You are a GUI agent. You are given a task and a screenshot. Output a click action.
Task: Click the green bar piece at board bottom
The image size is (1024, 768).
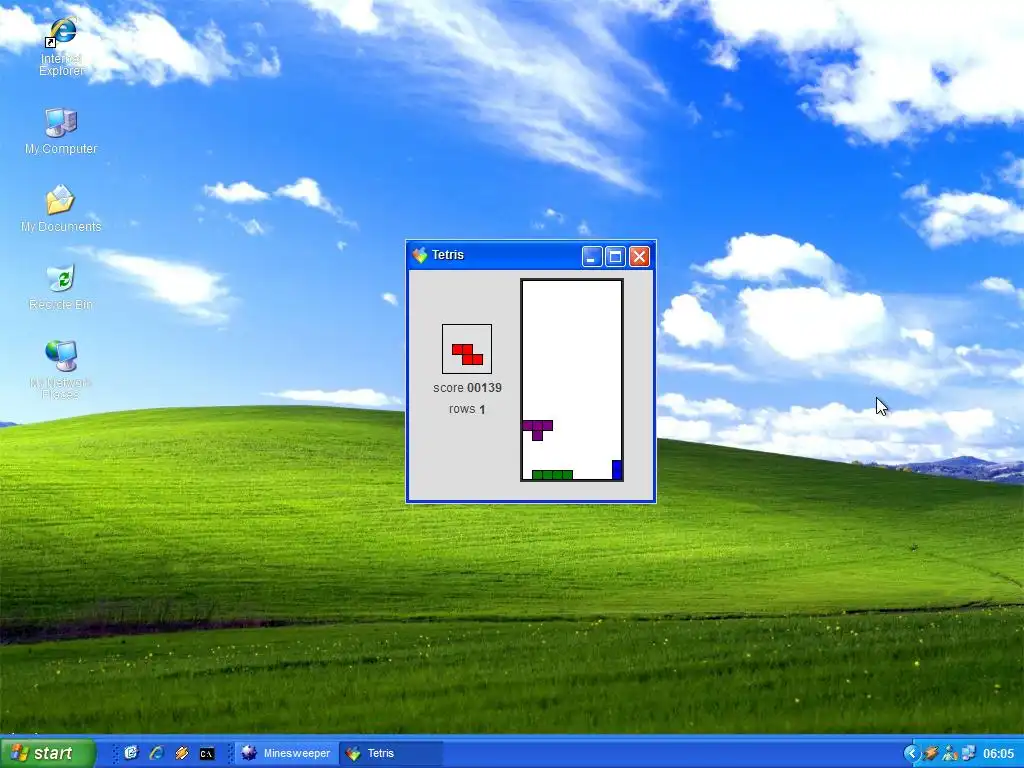pos(552,475)
